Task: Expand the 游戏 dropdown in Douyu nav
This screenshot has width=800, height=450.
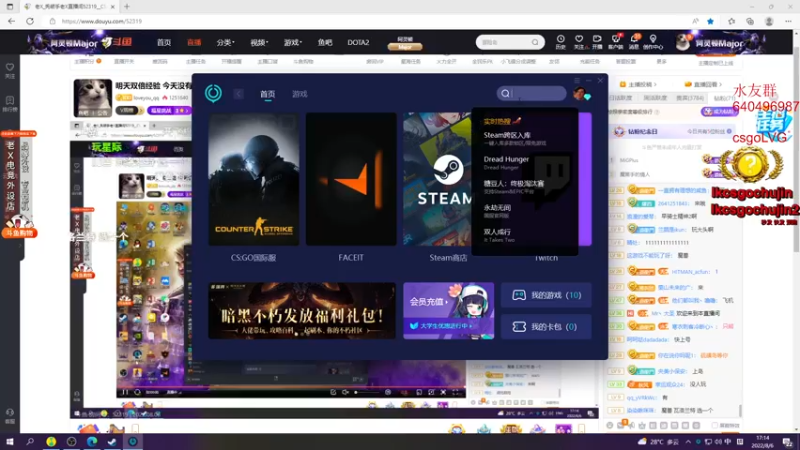Action: coord(292,42)
